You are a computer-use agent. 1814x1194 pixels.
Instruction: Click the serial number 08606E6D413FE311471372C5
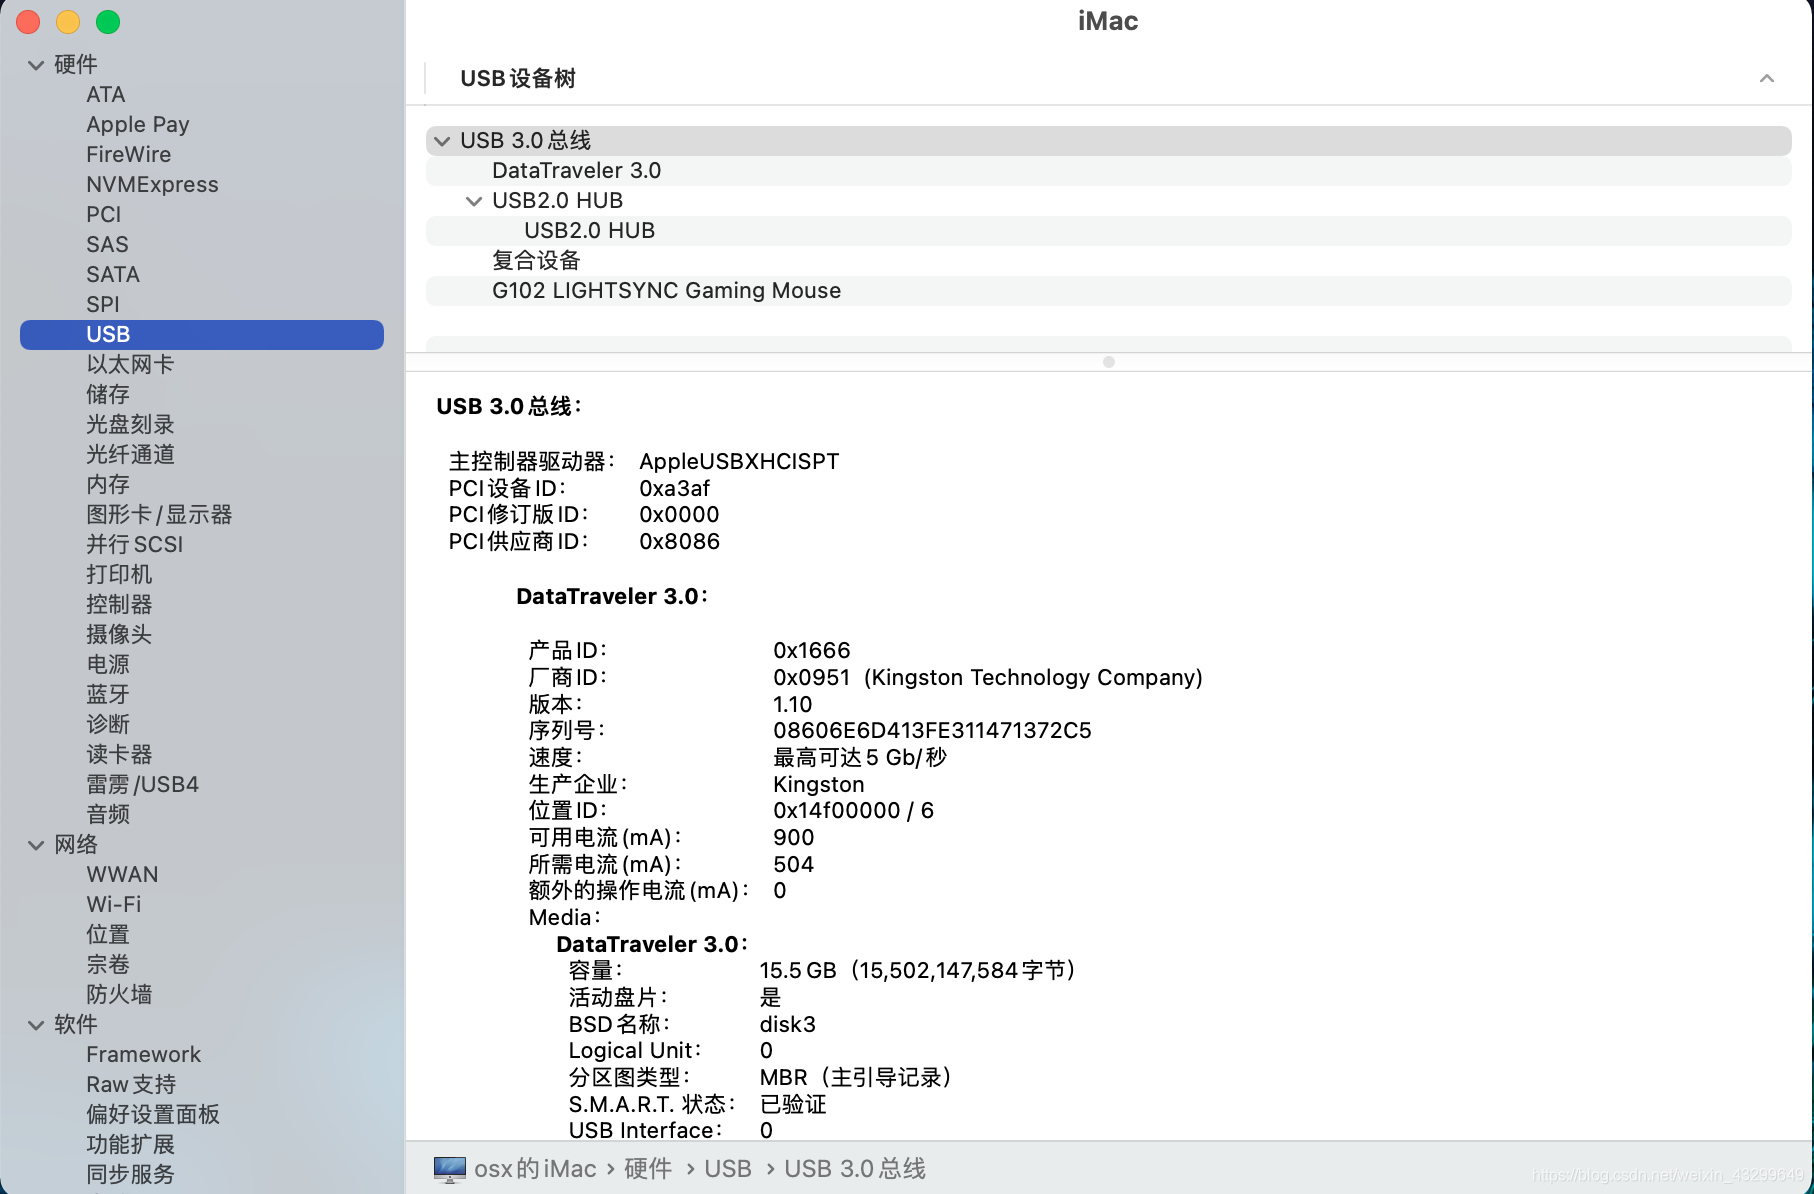click(x=932, y=731)
